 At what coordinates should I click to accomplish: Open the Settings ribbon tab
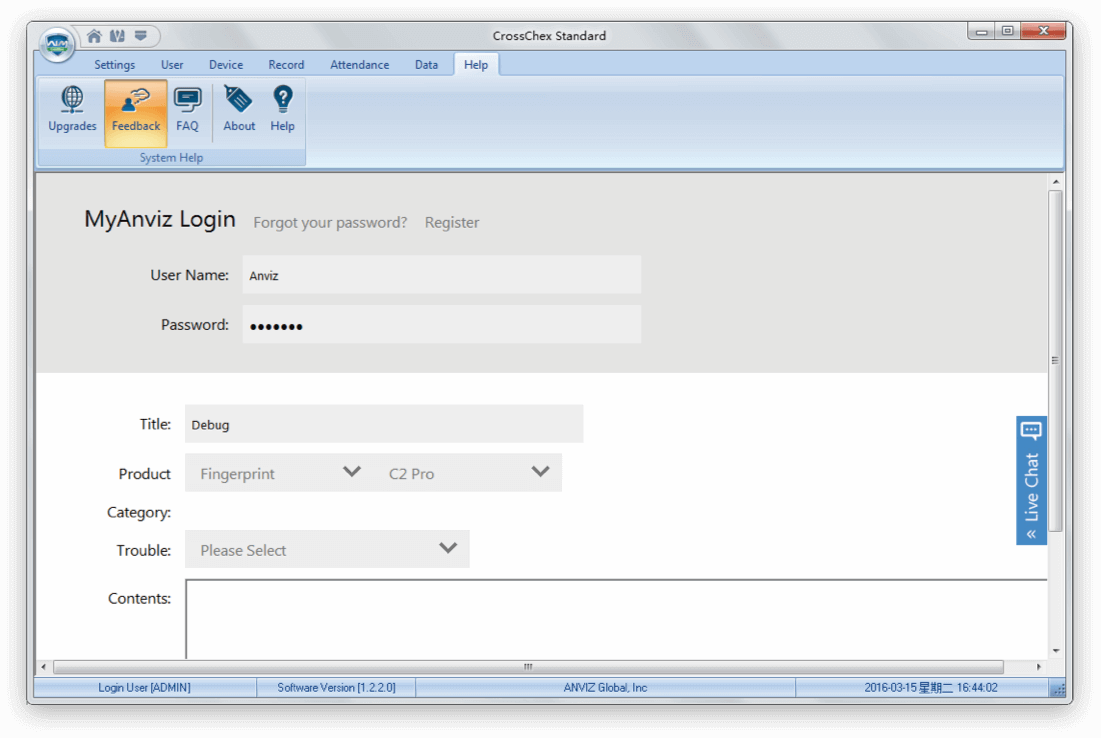tap(114, 65)
